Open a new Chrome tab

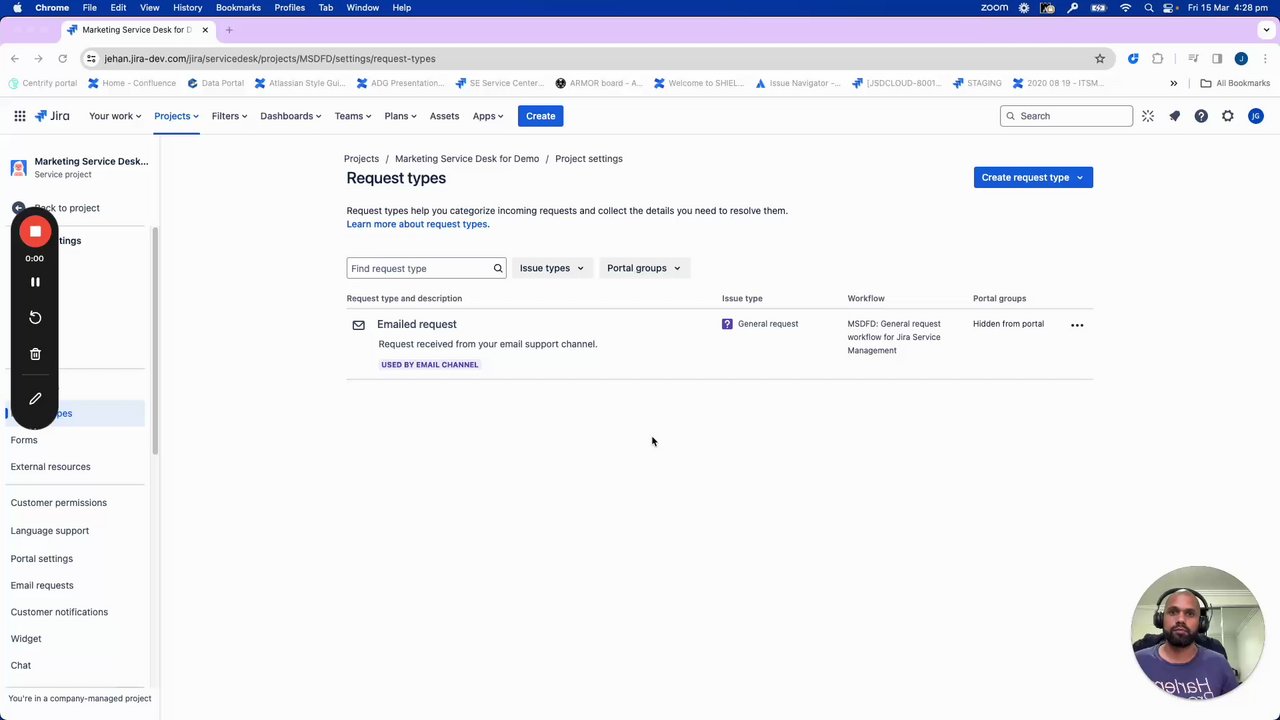pyautogui.click(x=229, y=30)
